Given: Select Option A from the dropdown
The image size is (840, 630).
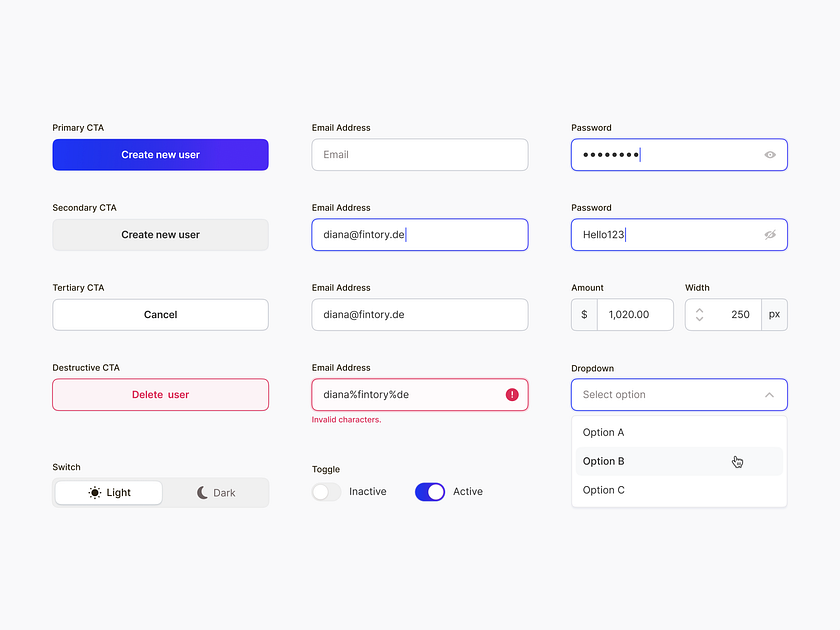Looking at the screenshot, I should click(604, 432).
